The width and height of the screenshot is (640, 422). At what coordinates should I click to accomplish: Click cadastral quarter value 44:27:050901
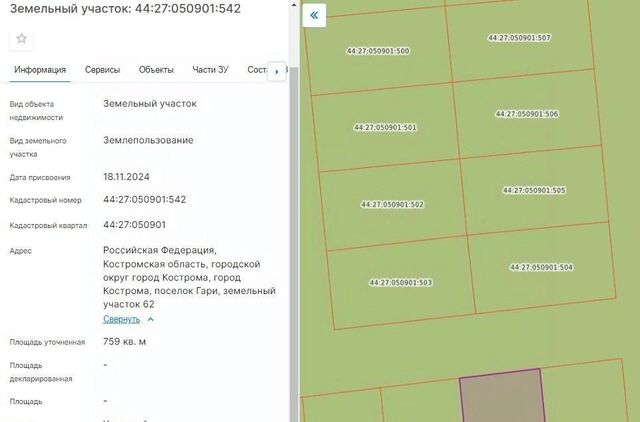coord(134,225)
